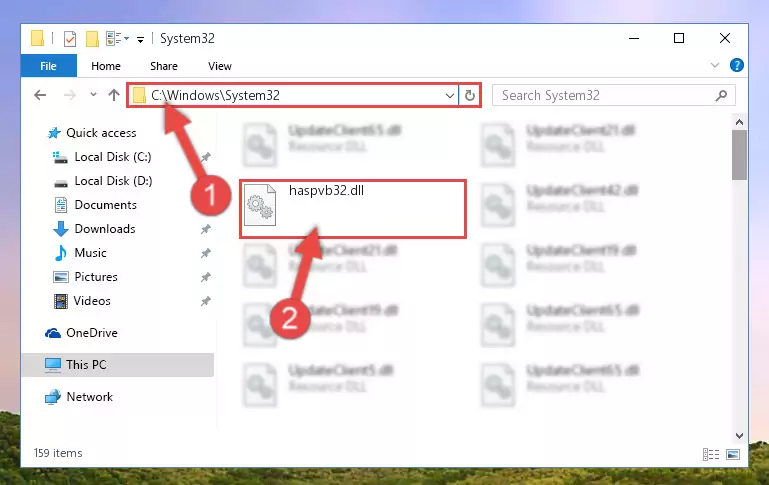Switch to details view button in status bar
769x485 pixels.
[x=711, y=455]
